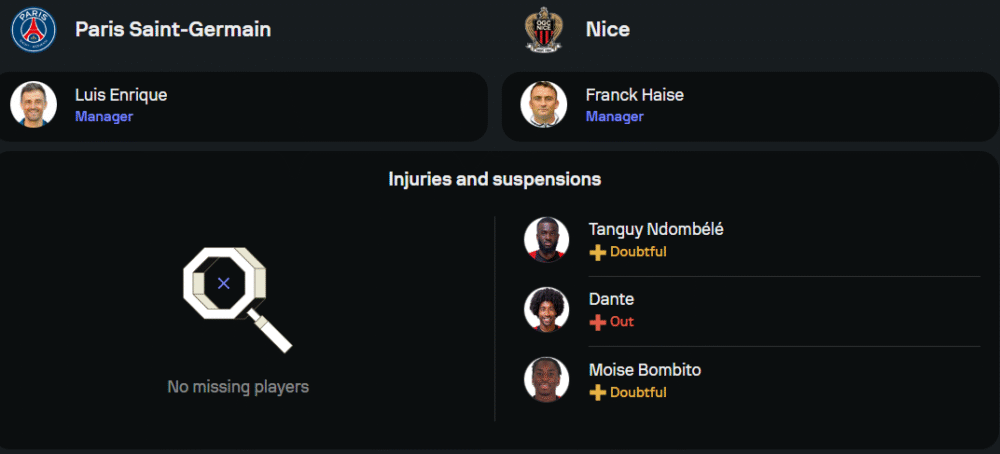
Task: Open Moise Bombito's player name link
Action: coord(645,370)
